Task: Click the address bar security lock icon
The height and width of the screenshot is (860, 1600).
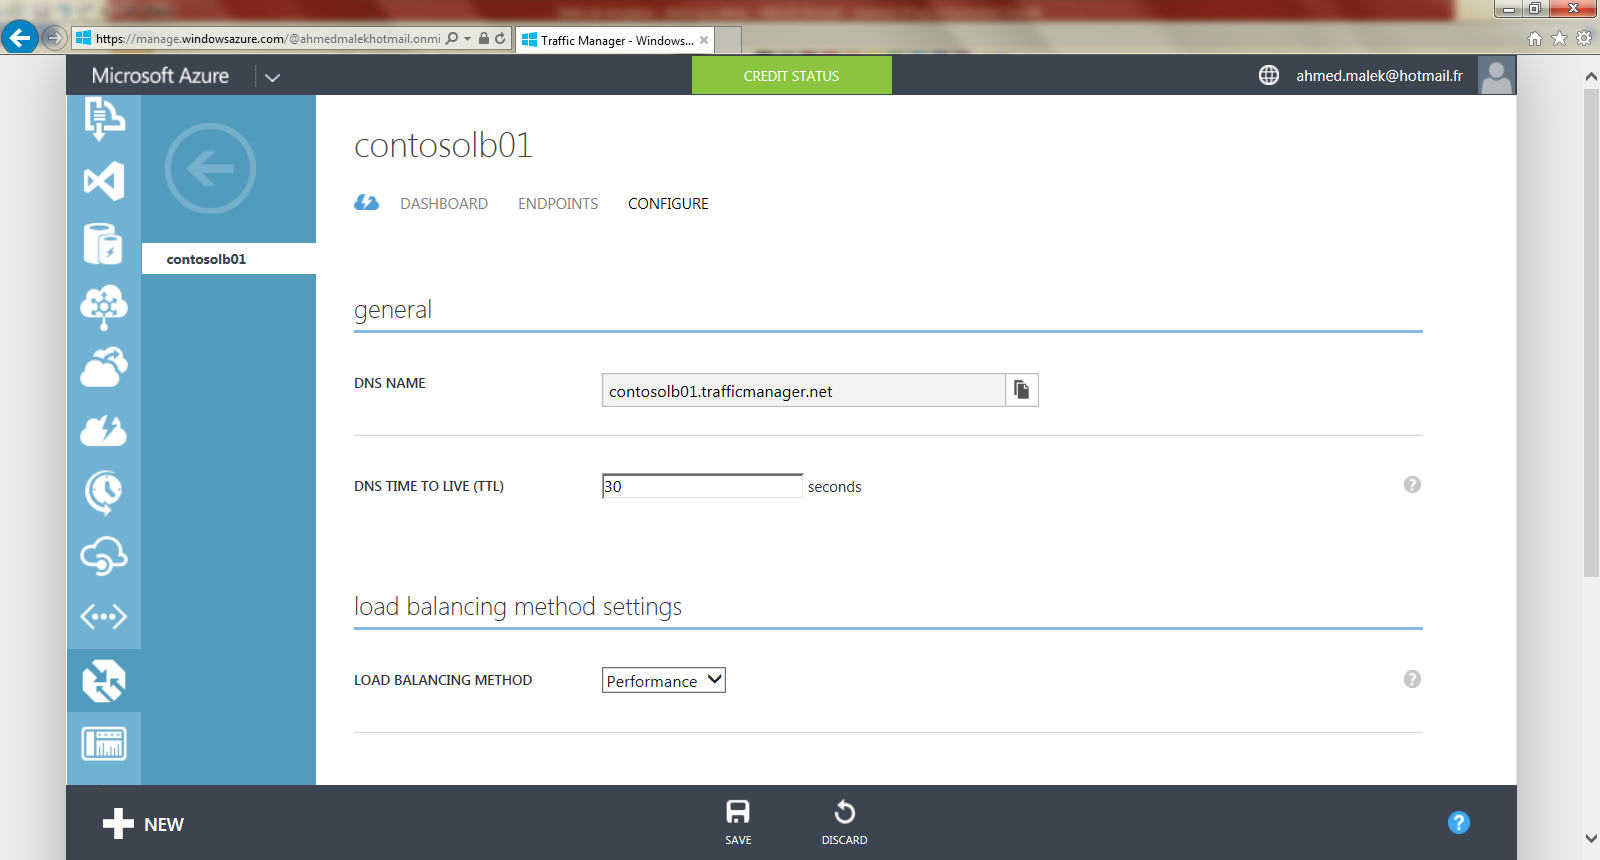Action: click(x=484, y=39)
